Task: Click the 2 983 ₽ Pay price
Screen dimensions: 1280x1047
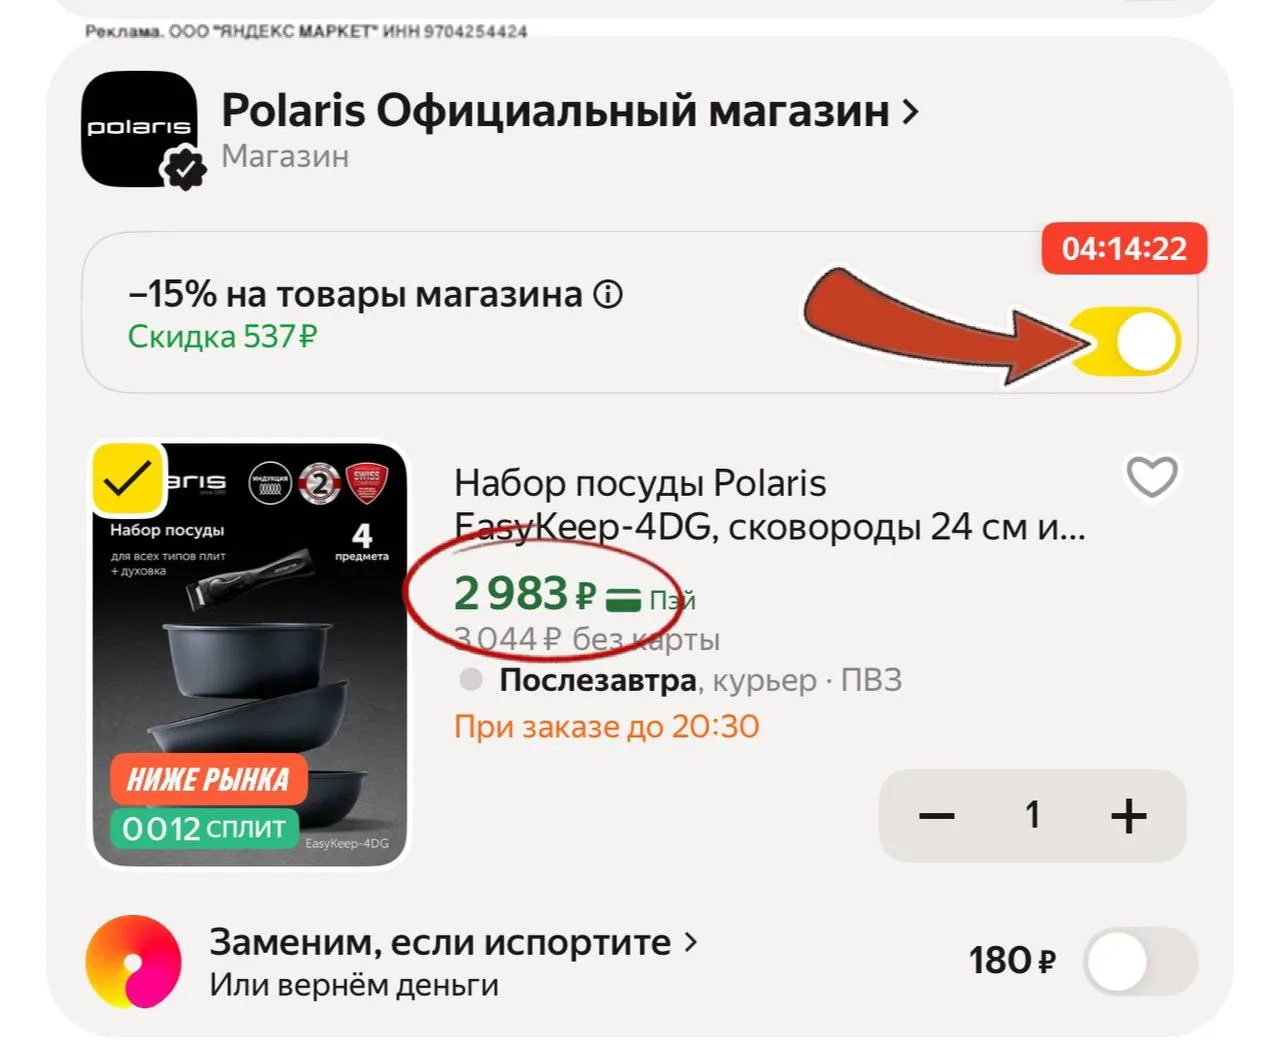Action: pyautogui.click(x=525, y=594)
